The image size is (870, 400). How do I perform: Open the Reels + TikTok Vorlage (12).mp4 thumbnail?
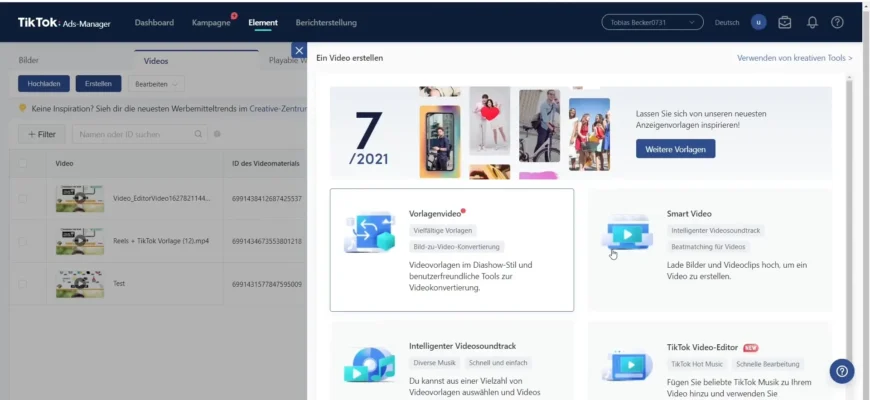(80, 241)
